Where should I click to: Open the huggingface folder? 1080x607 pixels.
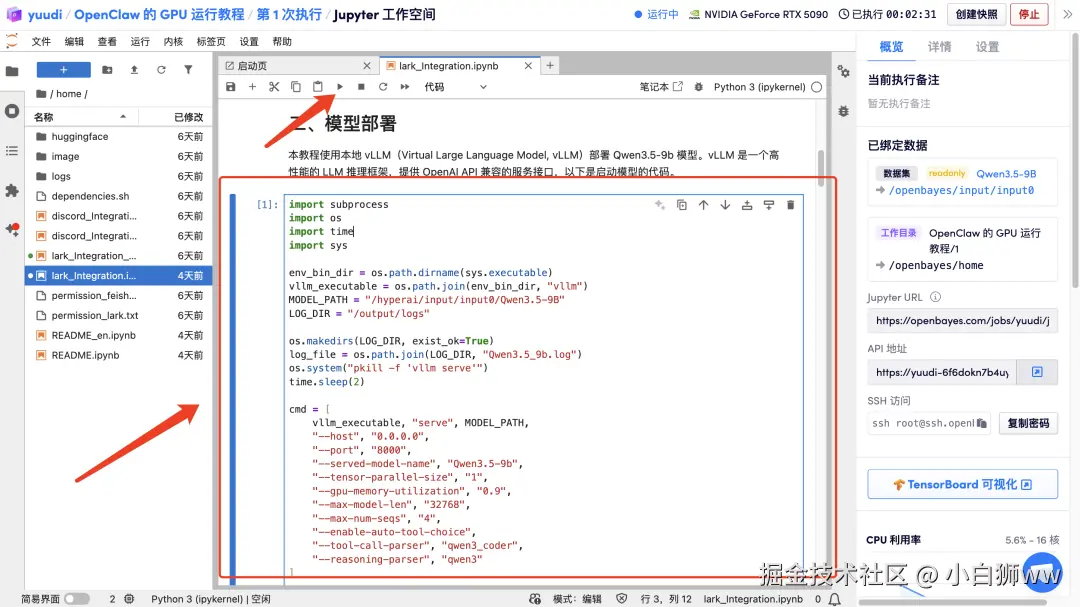click(118, 136)
